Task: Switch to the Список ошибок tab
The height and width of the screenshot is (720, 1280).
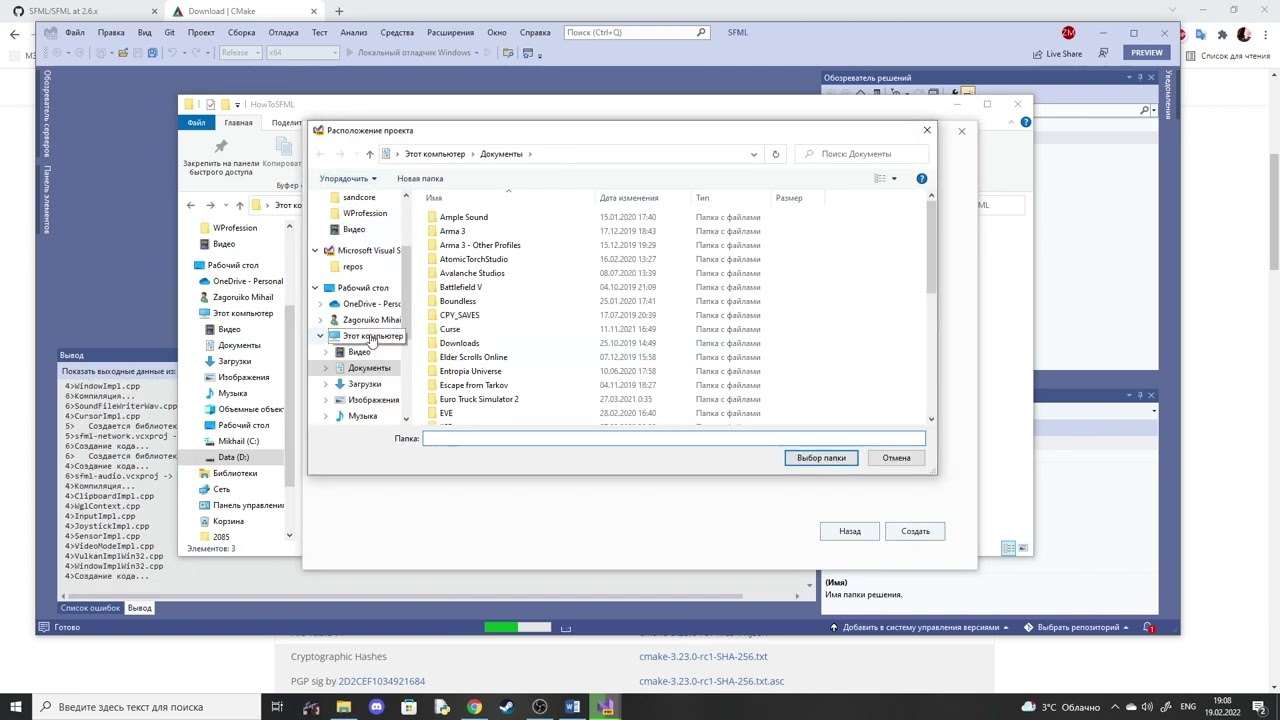Action: pyautogui.click(x=90, y=608)
